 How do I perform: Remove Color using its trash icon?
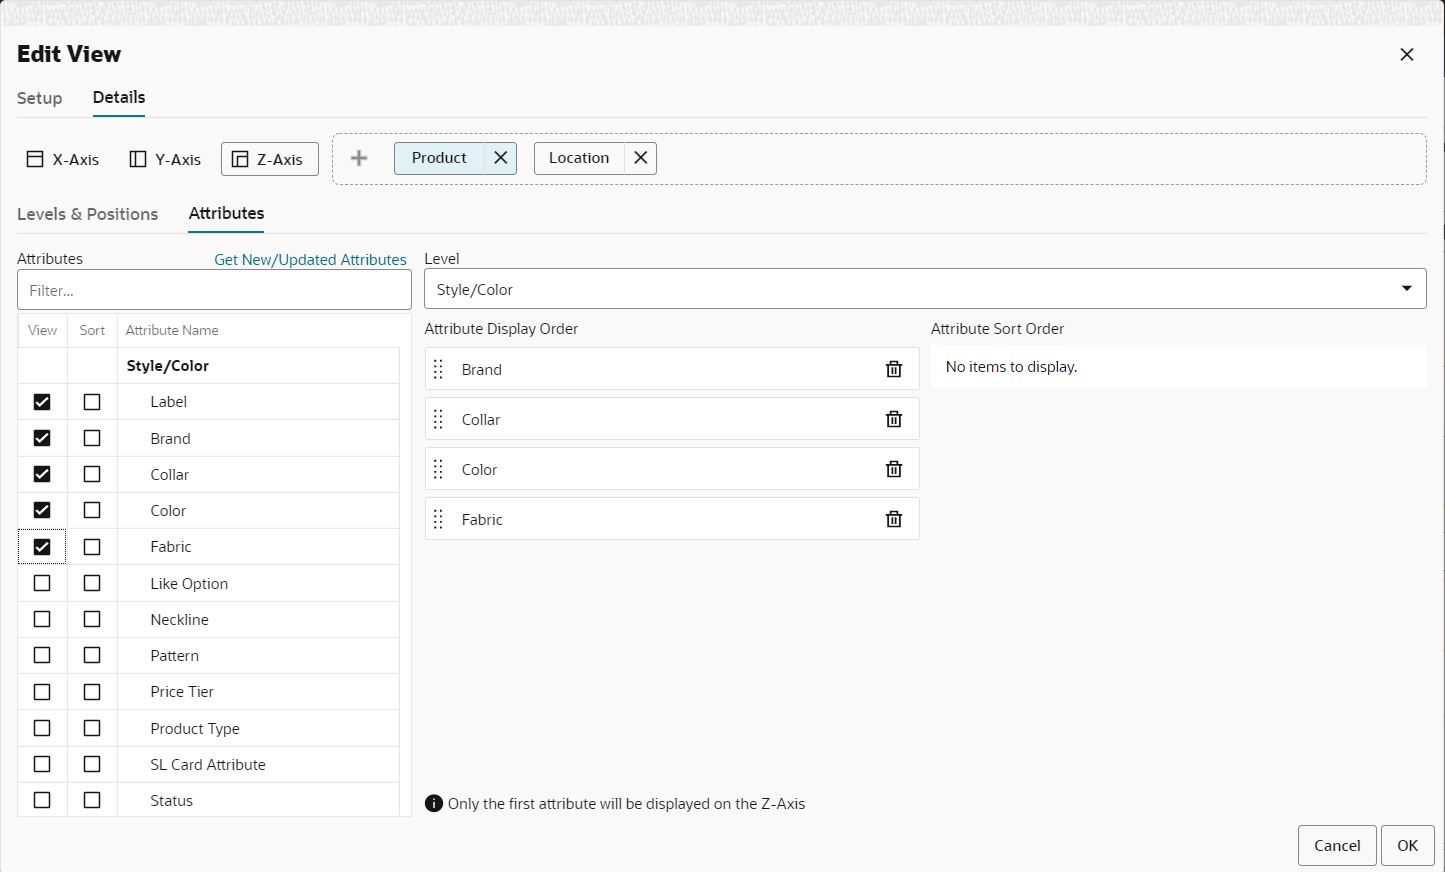(894, 469)
